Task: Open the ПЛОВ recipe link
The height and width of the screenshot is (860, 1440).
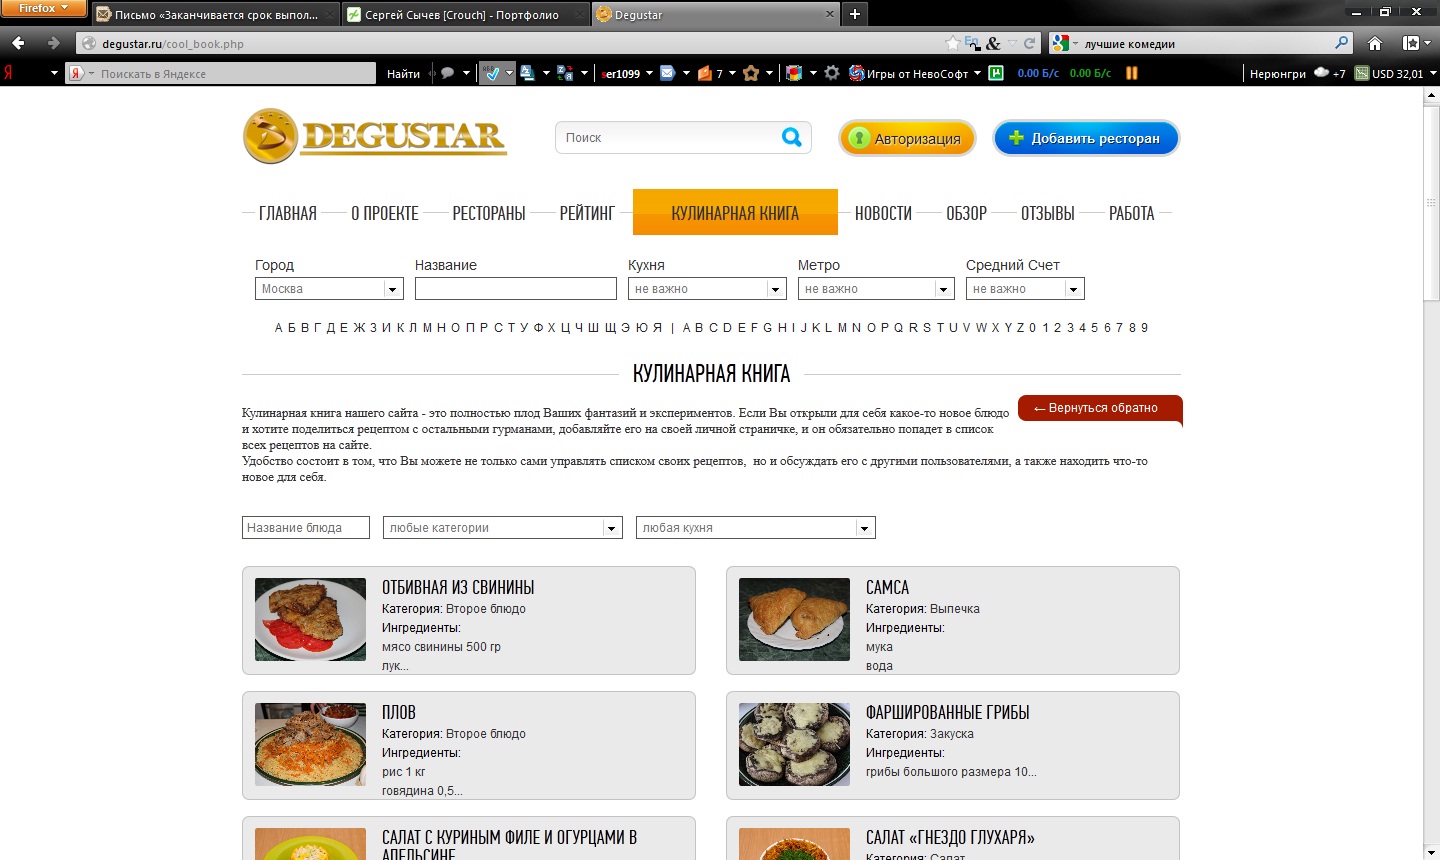Action: tap(398, 713)
